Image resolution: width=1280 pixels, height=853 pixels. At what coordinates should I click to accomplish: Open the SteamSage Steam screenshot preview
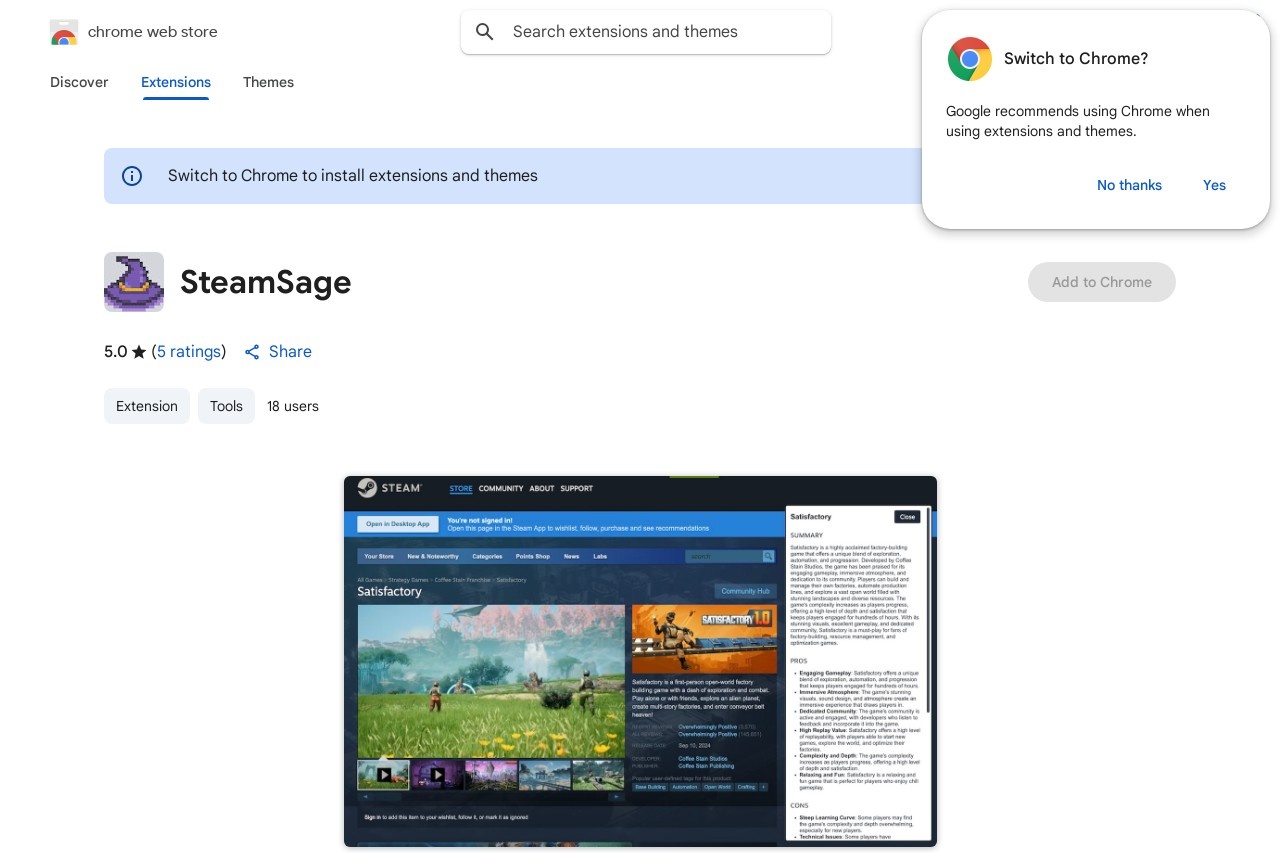click(x=640, y=662)
